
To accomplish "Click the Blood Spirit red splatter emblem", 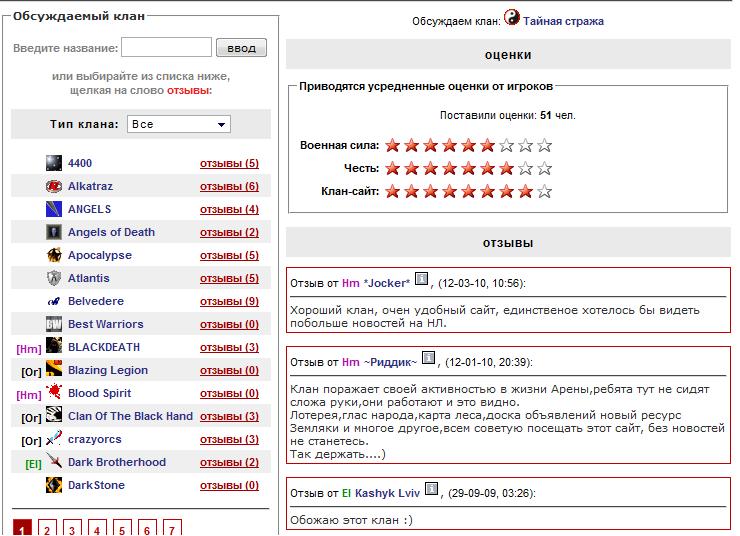I will [54, 391].
